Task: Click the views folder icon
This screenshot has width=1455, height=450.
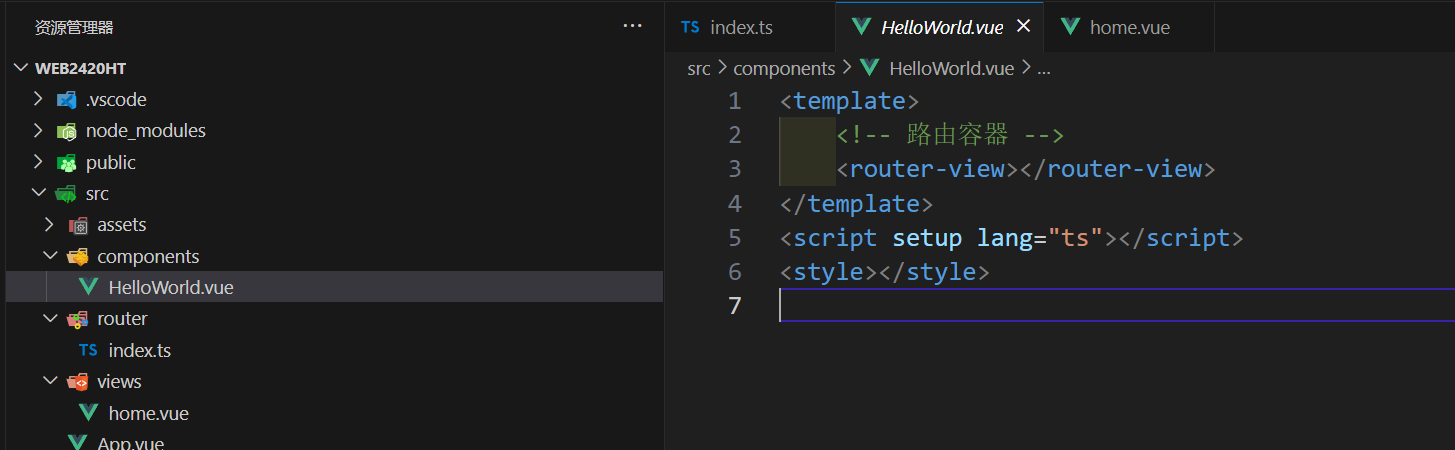Action: pos(78,382)
